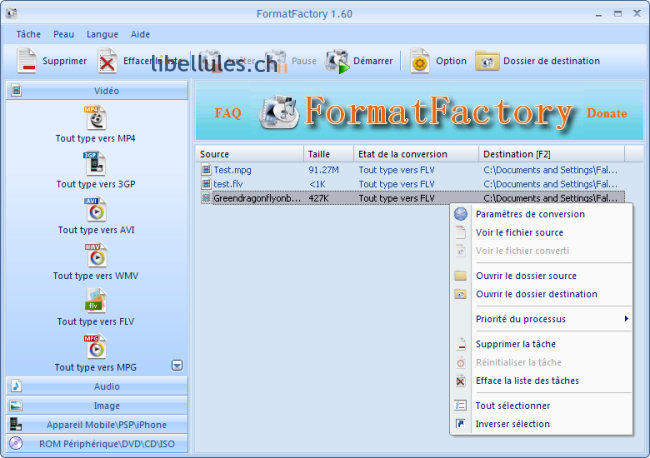The image size is (650, 458).
Task: Click the ROM Périphérique disc icon
Action: pyautogui.click(x=16, y=443)
